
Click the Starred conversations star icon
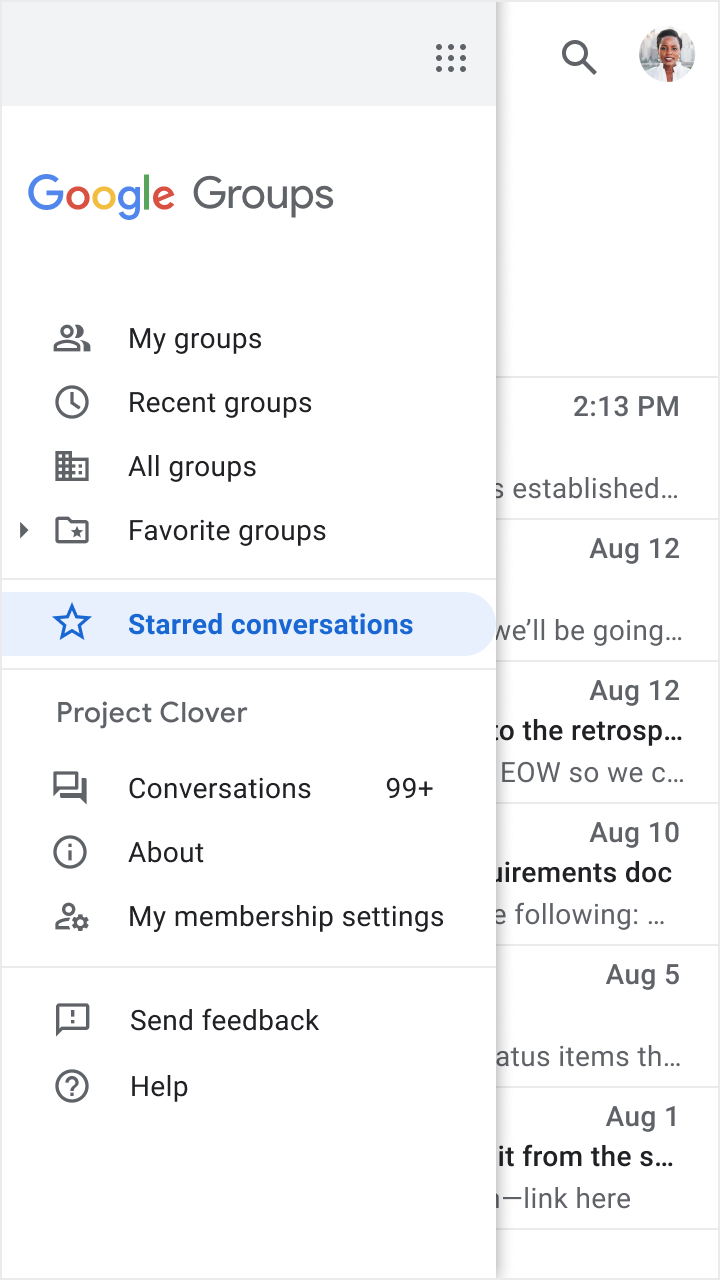pyautogui.click(x=71, y=625)
